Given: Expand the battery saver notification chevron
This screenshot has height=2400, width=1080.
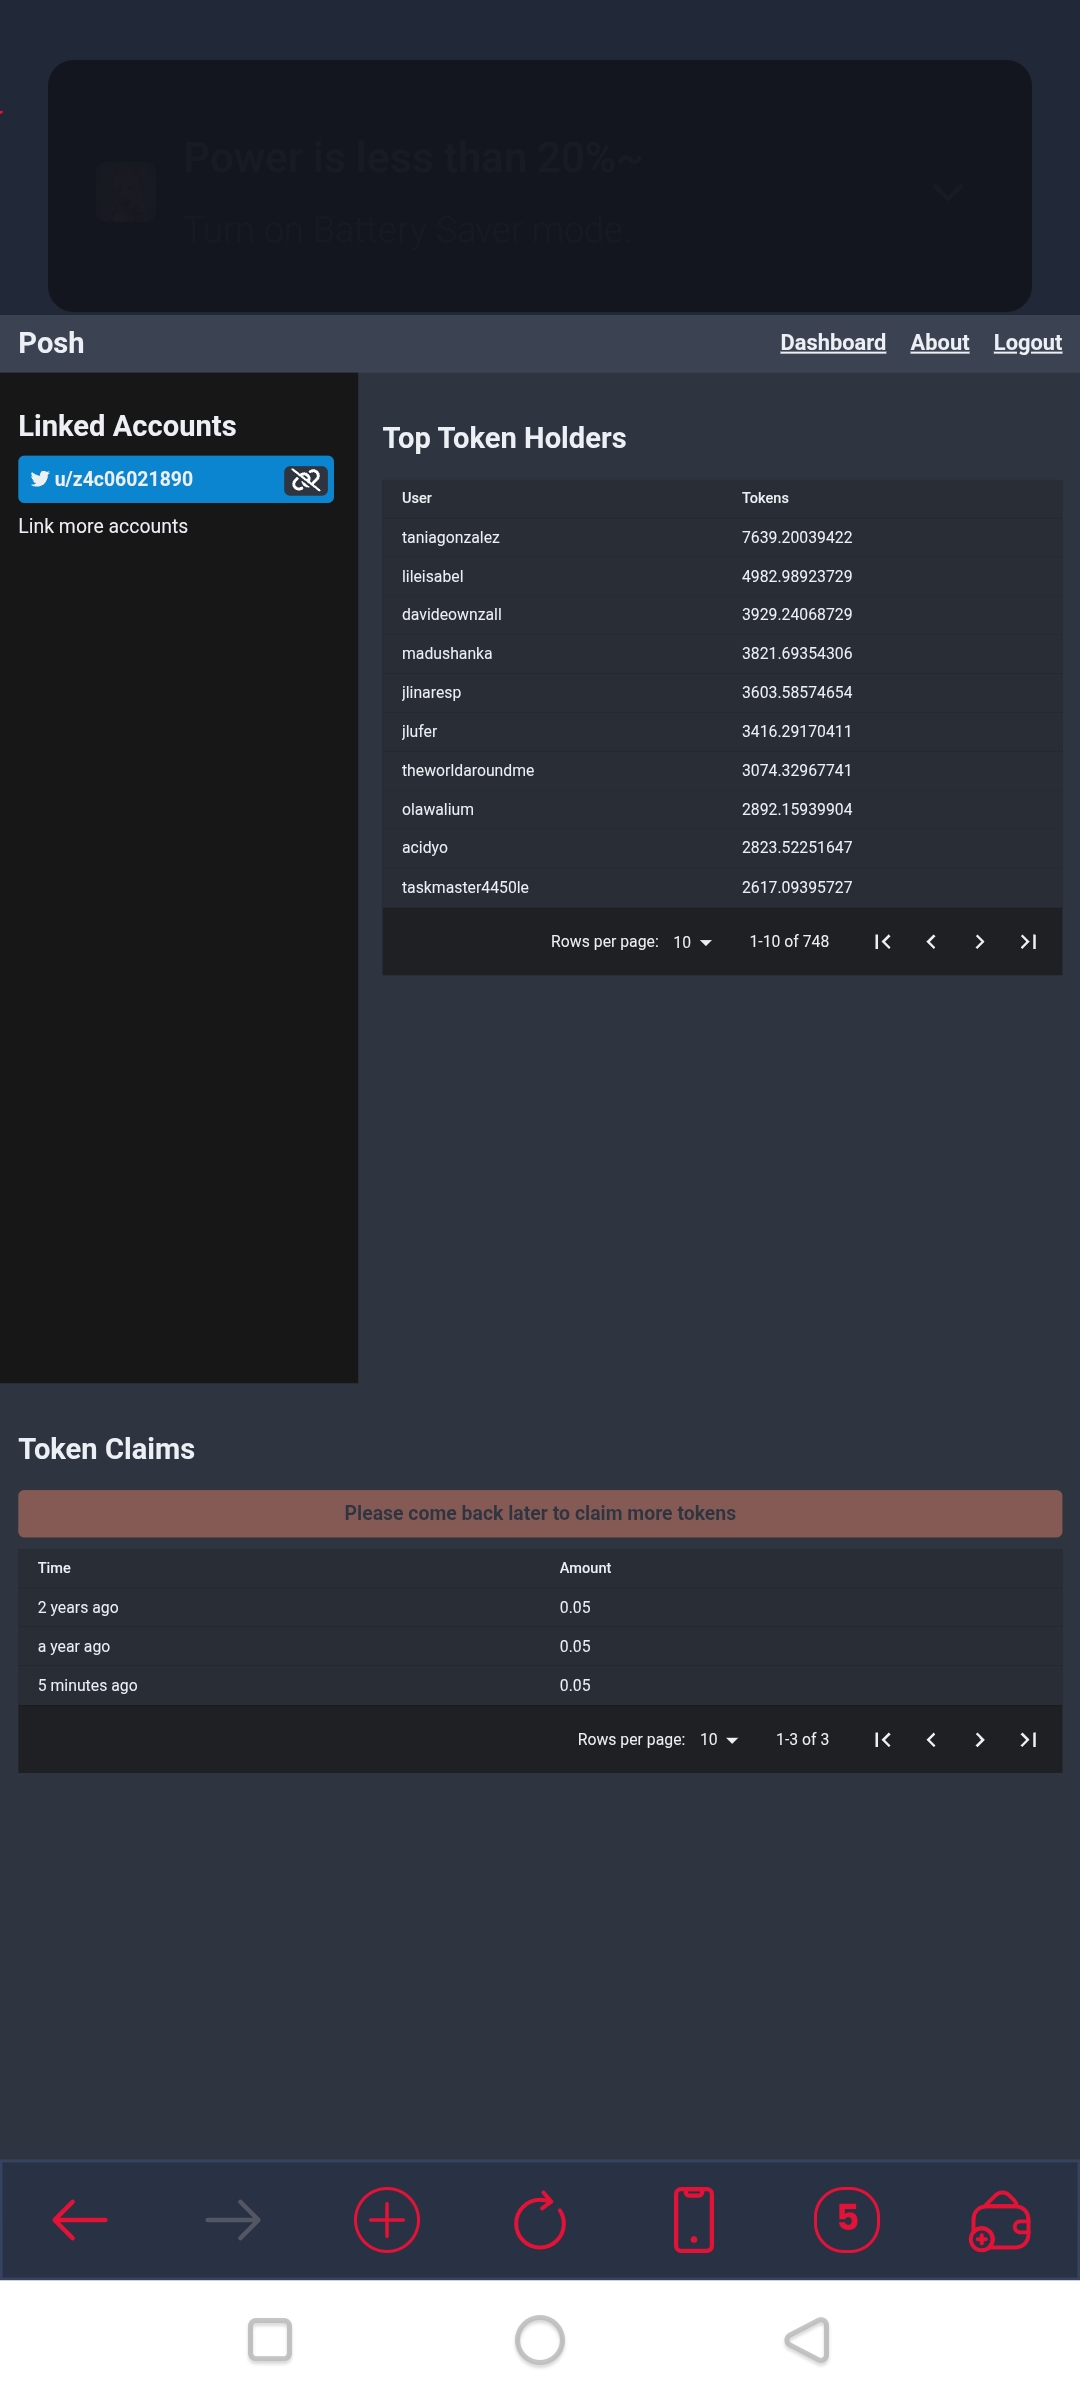Looking at the screenshot, I should (x=948, y=191).
